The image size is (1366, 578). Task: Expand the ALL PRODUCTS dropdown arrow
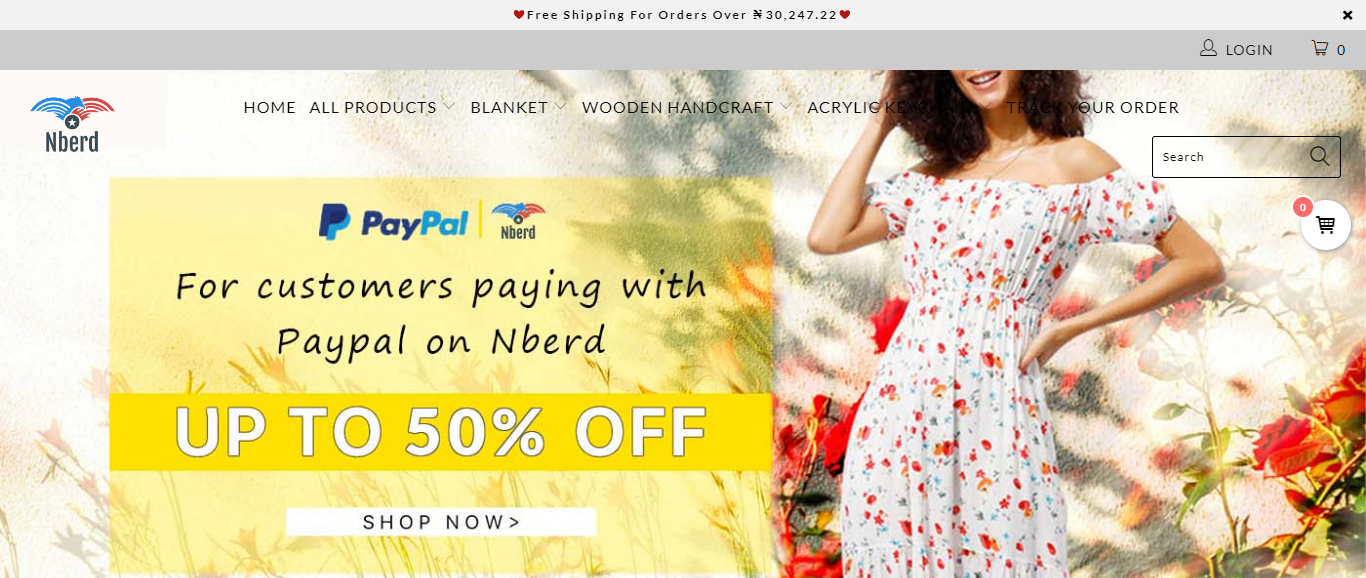coord(449,107)
